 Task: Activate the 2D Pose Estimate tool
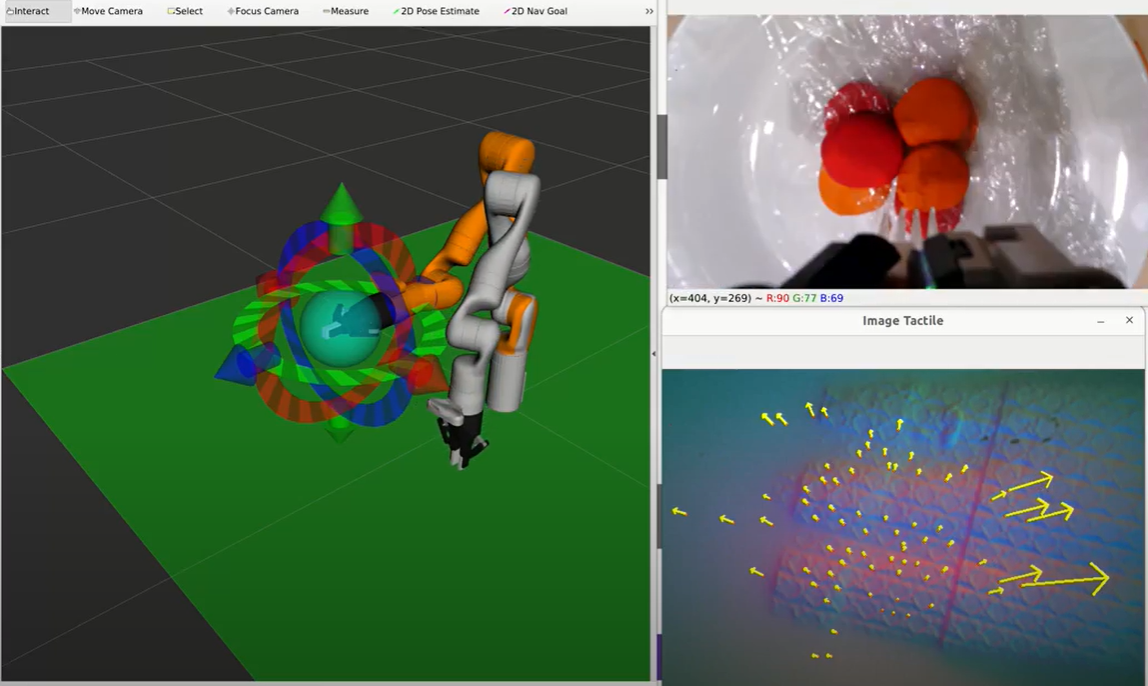[436, 11]
